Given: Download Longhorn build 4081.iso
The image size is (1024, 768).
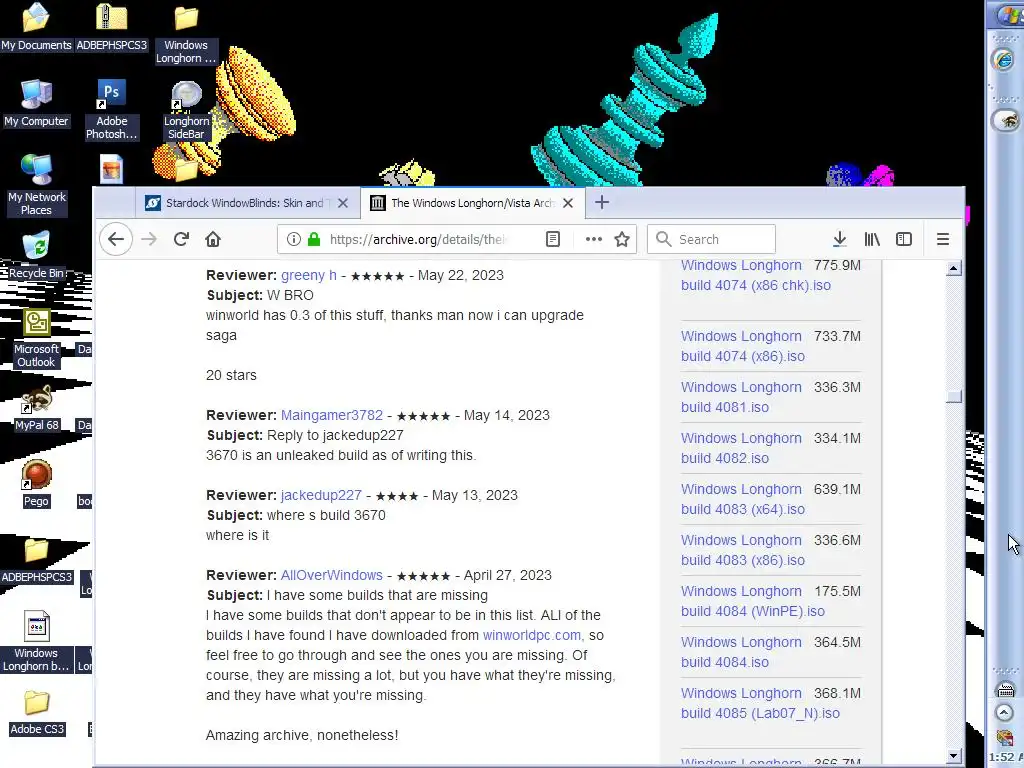Looking at the screenshot, I should [741, 397].
